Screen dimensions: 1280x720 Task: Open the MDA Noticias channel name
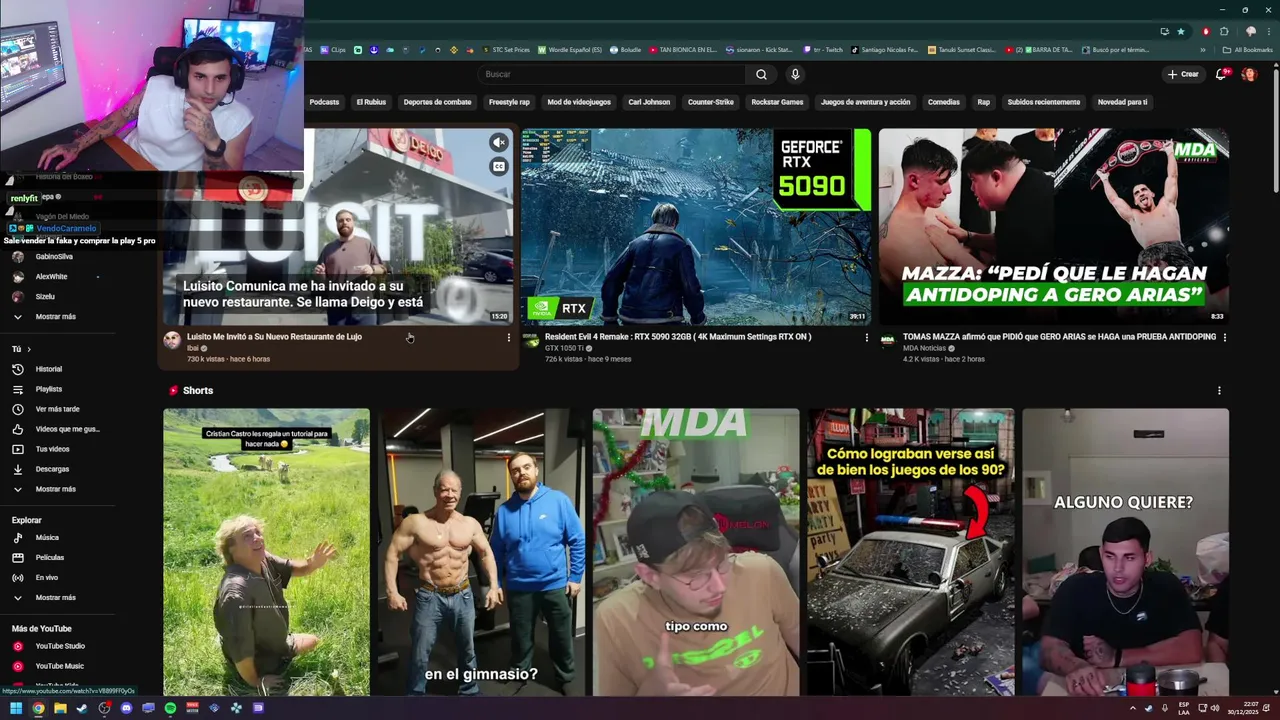[924, 348]
